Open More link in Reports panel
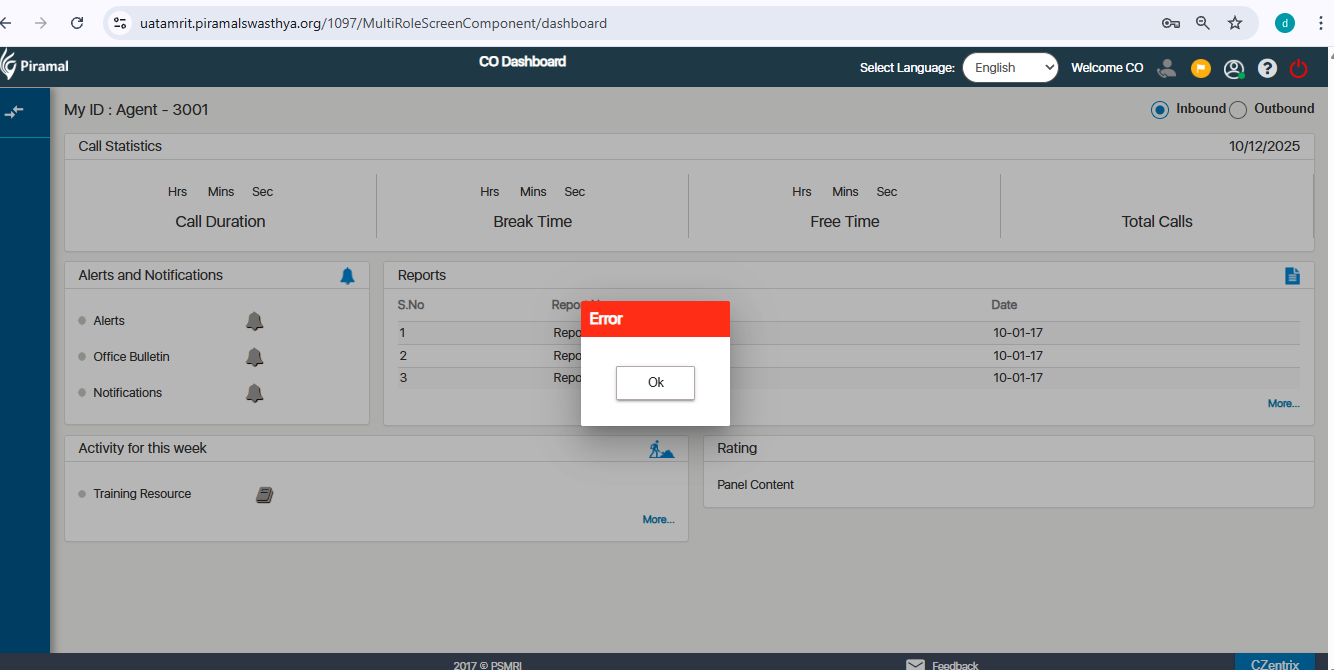The width and height of the screenshot is (1334, 670). (1283, 404)
